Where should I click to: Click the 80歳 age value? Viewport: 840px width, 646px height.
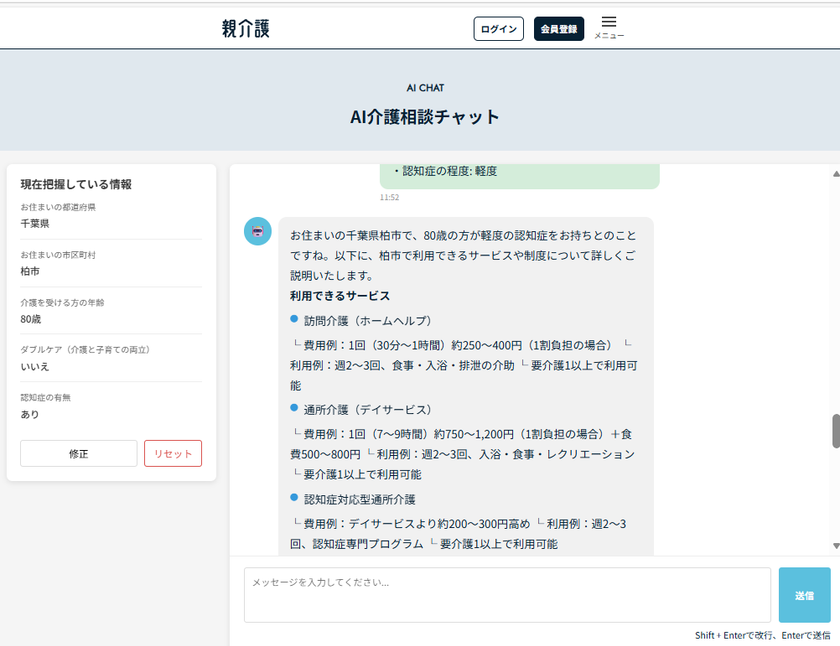click(31, 319)
